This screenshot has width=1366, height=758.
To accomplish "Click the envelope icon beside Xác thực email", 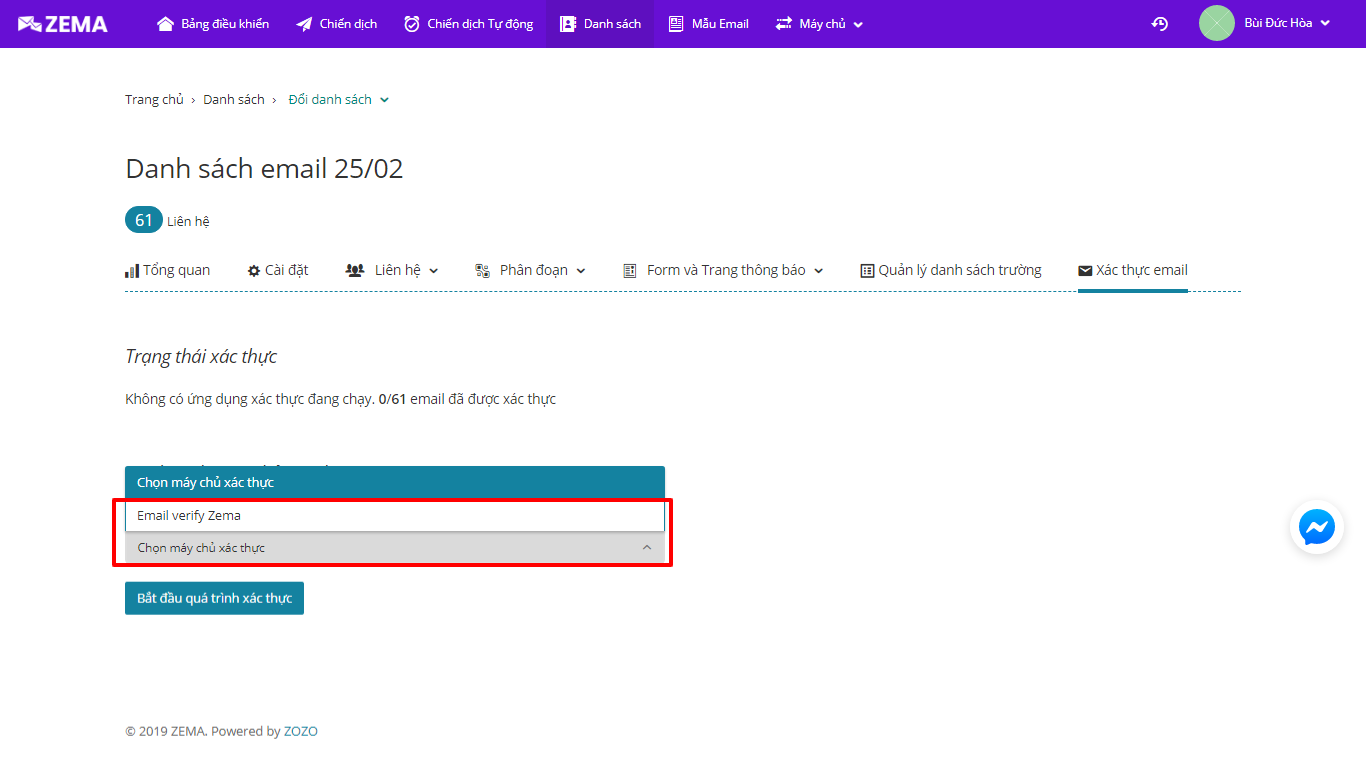I will pyautogui.click(x=1085, y=271).
